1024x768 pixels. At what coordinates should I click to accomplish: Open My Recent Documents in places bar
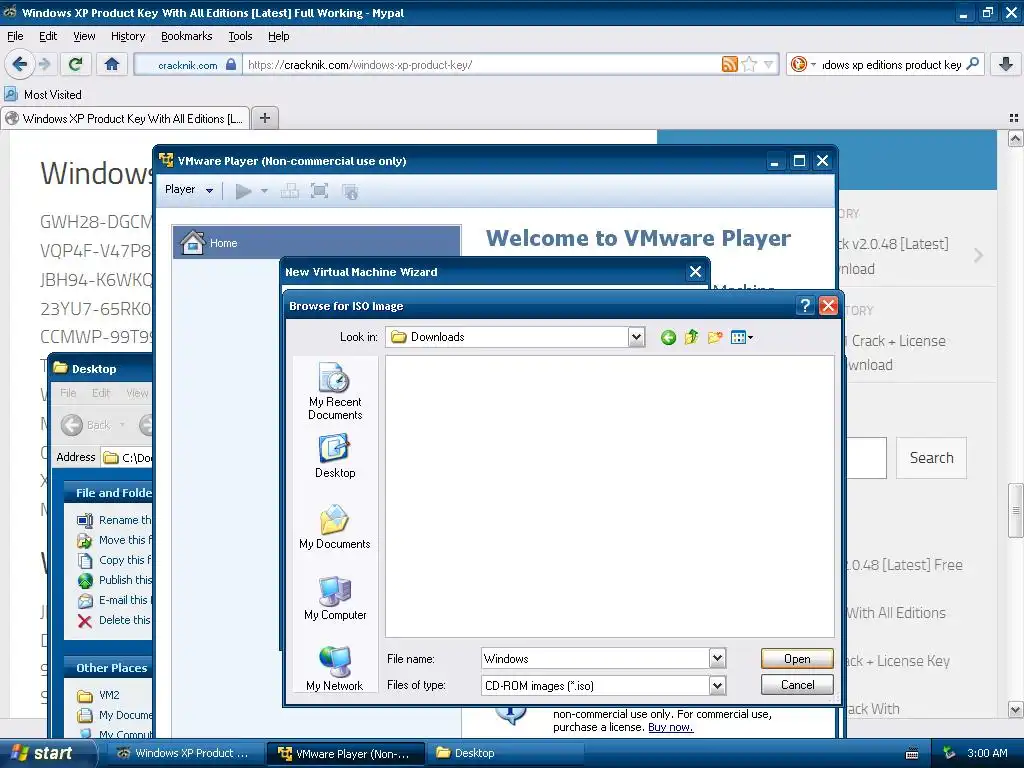(x=335, y=391)
